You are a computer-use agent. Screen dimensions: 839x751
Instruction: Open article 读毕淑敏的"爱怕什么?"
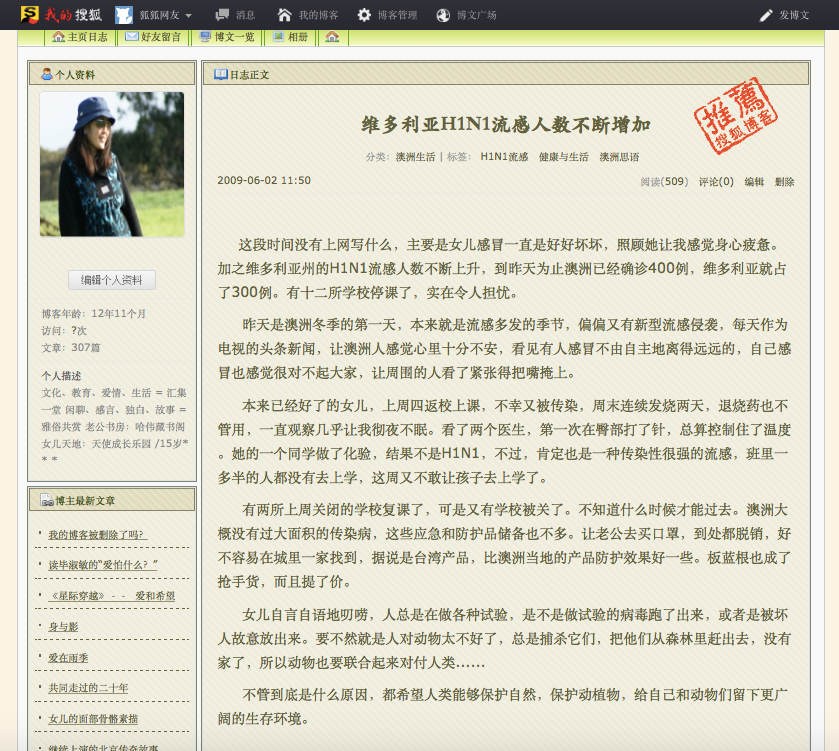click(x=103, y=565)
